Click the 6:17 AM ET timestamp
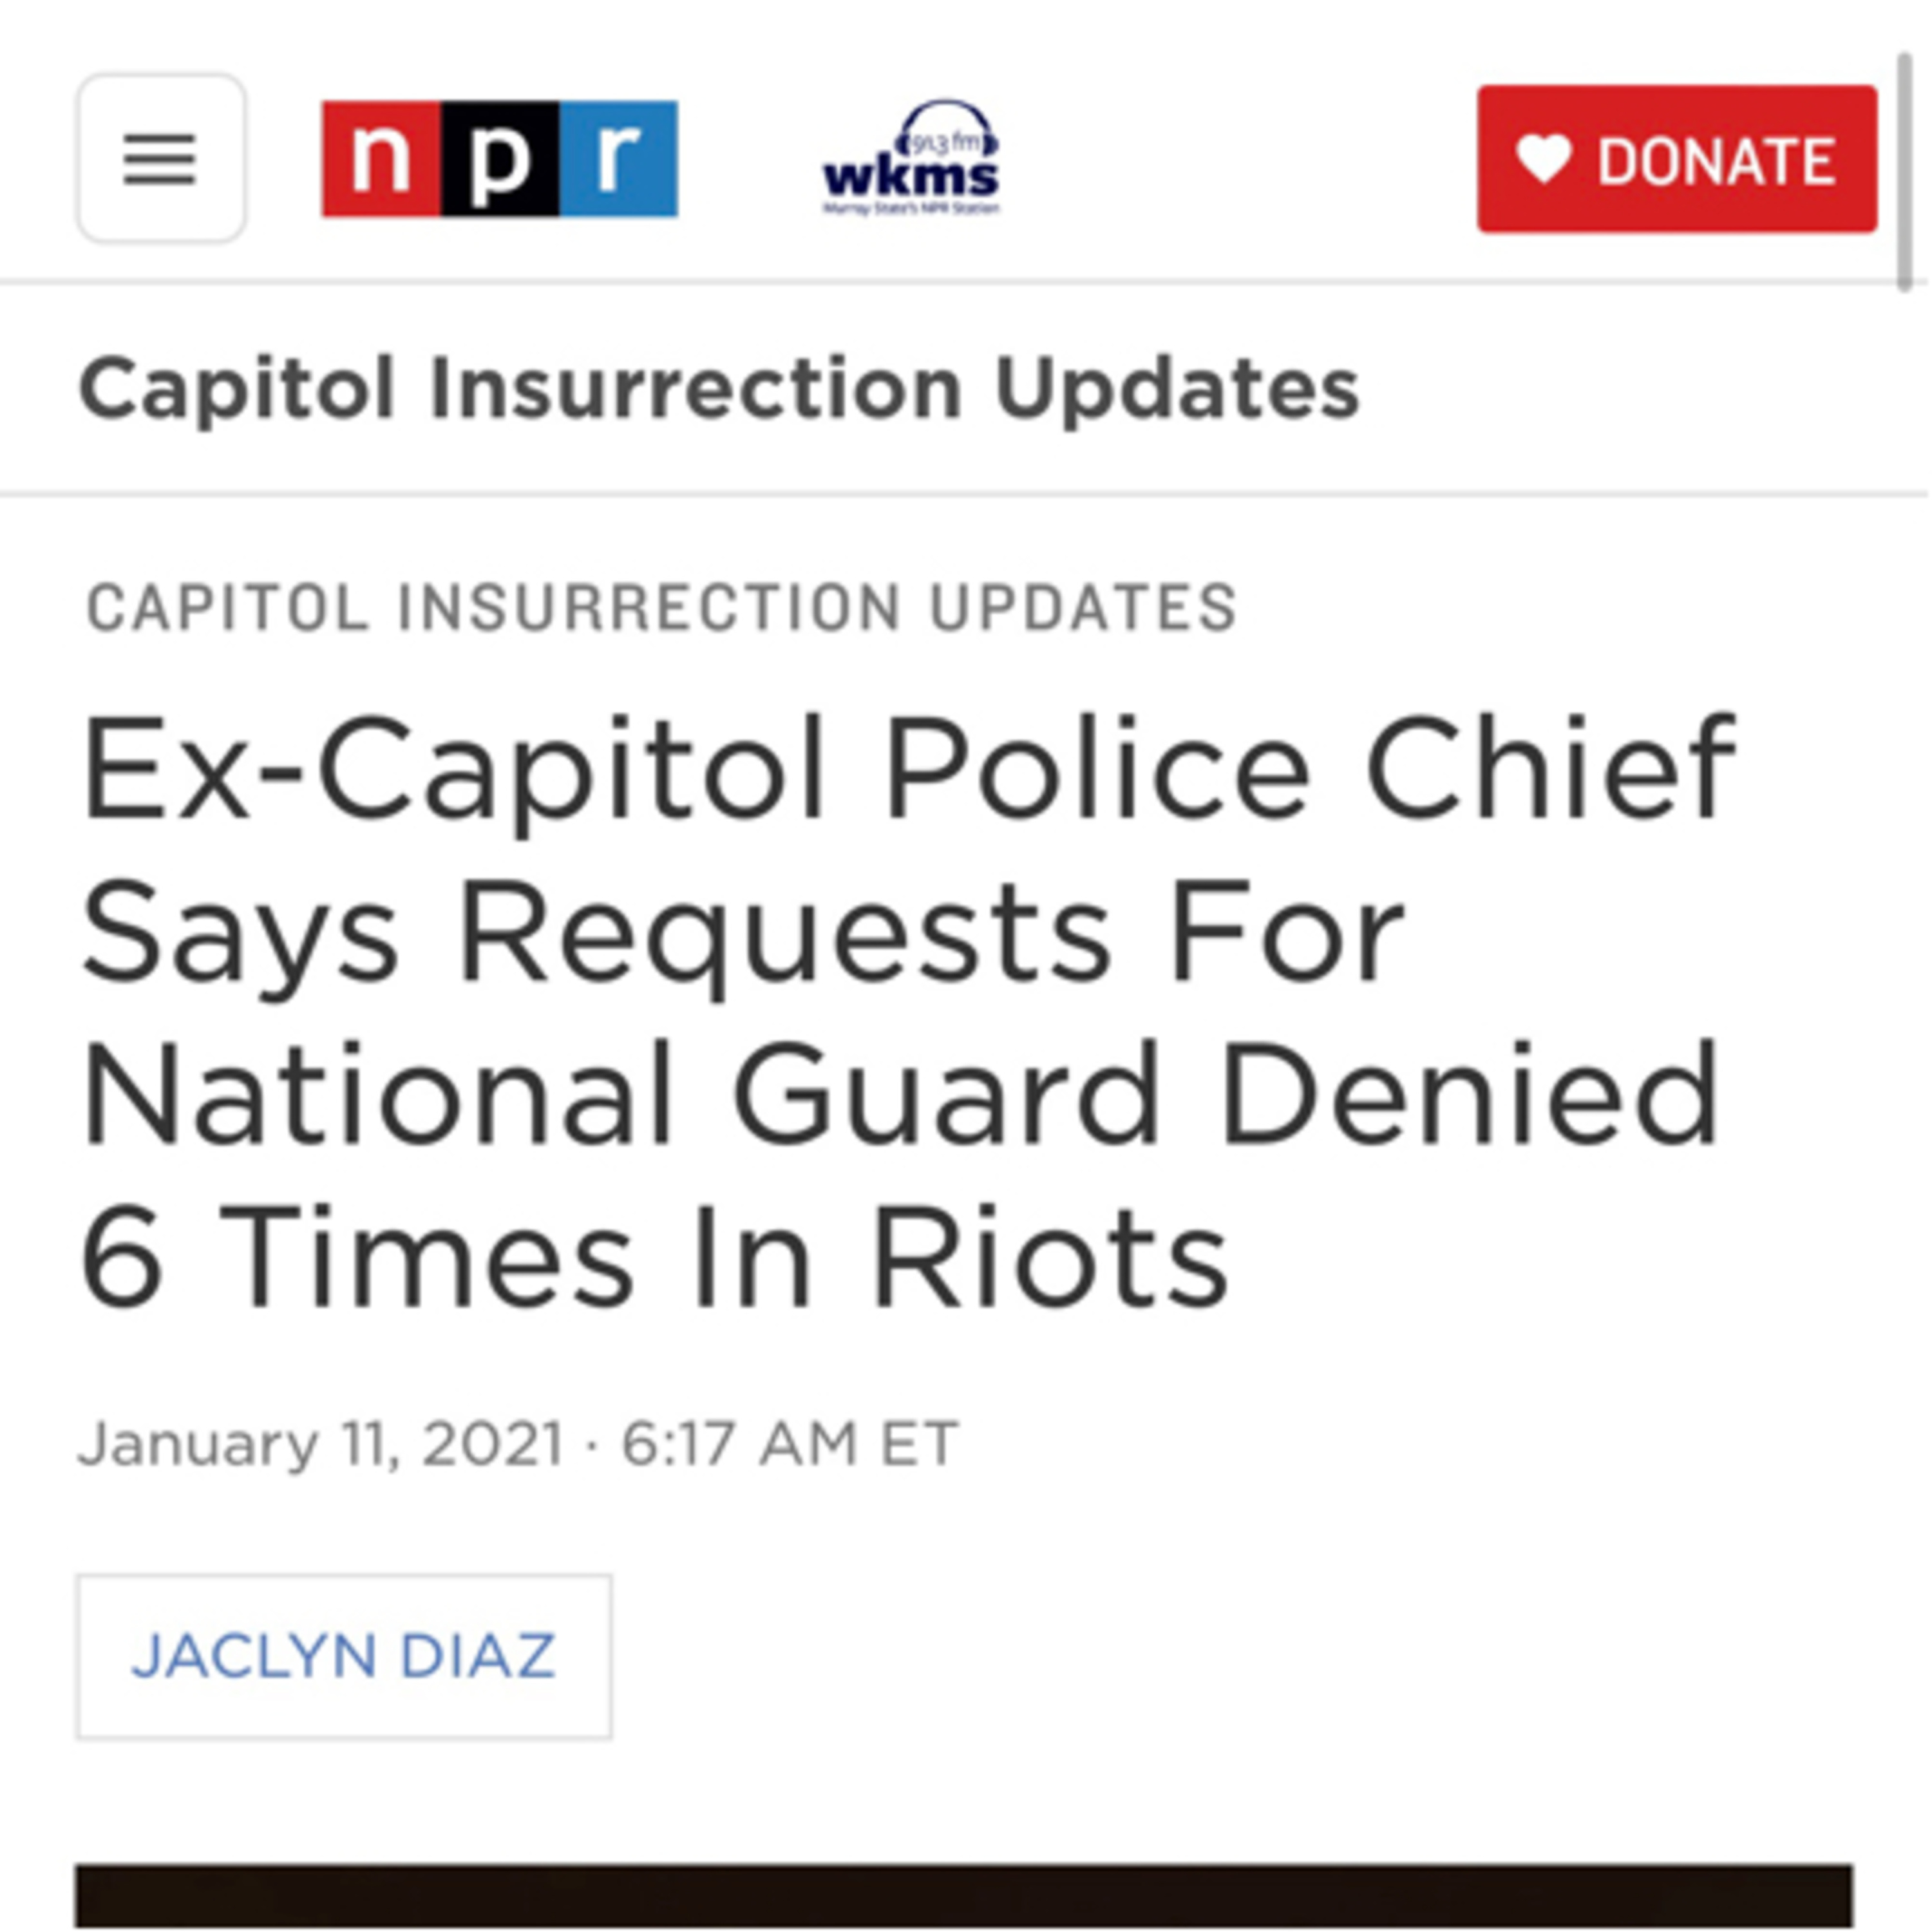 tap(790, 1444)
